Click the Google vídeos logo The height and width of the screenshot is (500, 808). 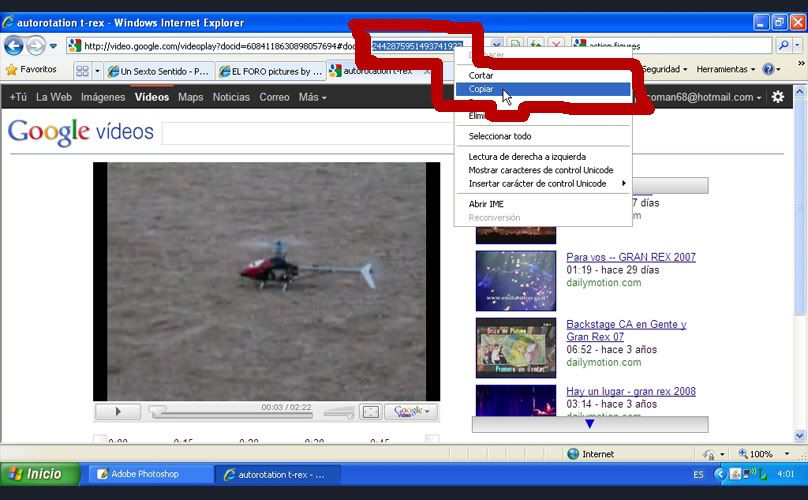tap(81, 131)
